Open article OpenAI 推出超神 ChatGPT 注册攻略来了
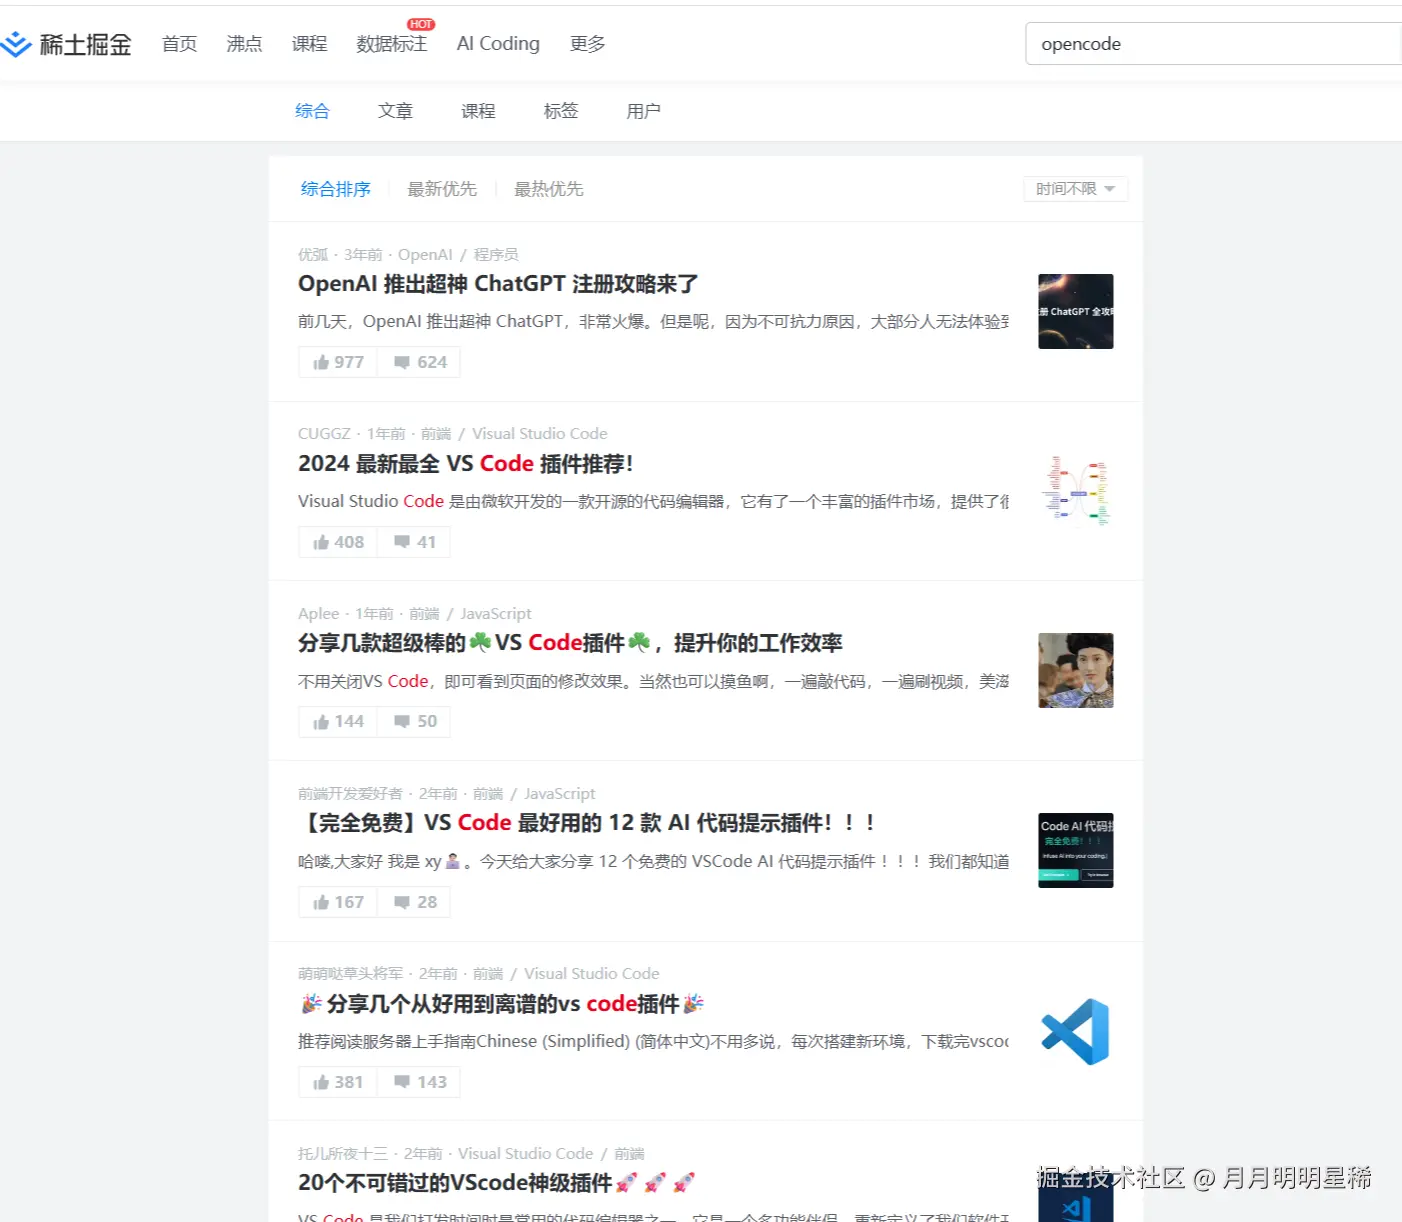Screen dimensions: 1402x1222 click(498, 284)
